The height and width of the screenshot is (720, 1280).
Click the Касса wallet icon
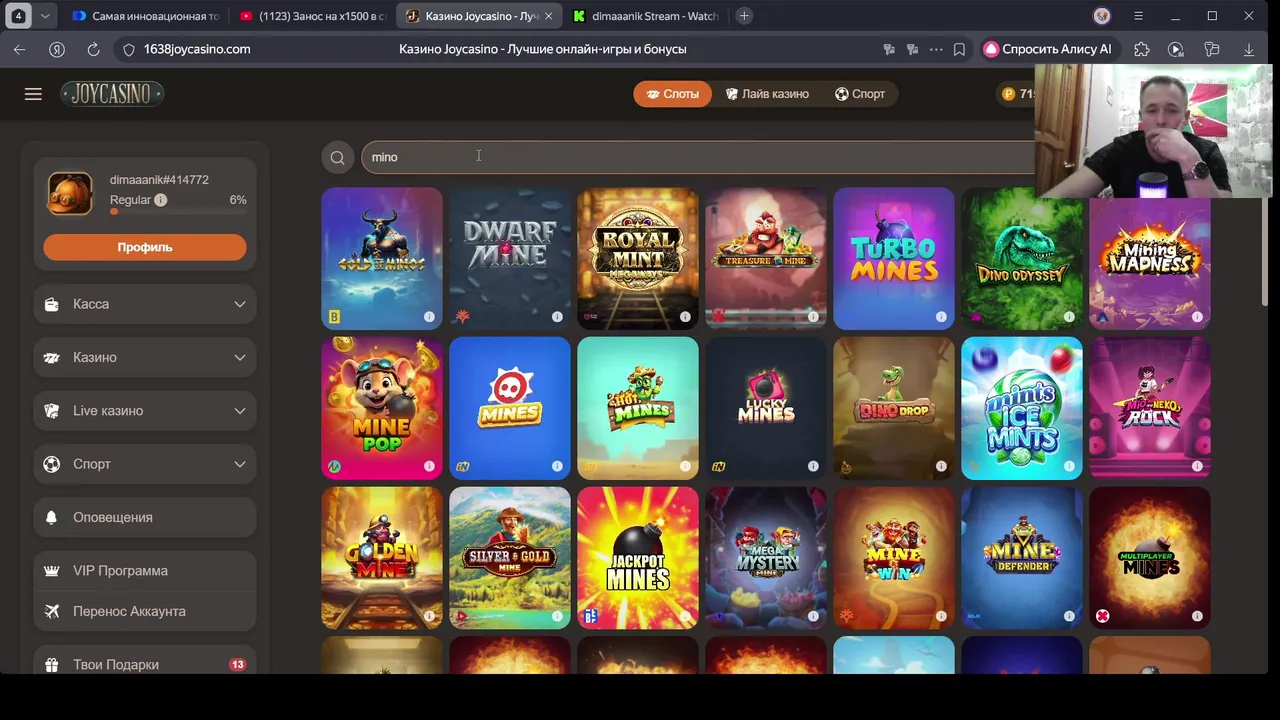(x=52, y=304)
